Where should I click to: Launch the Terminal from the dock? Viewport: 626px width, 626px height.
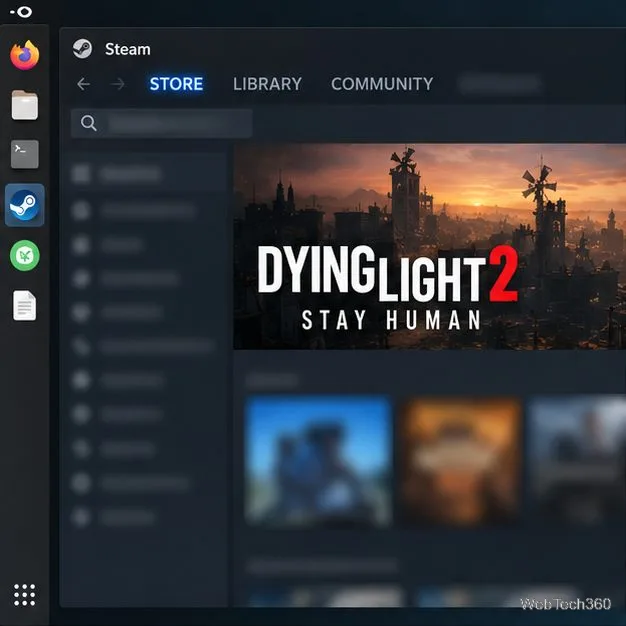point(25,154)
